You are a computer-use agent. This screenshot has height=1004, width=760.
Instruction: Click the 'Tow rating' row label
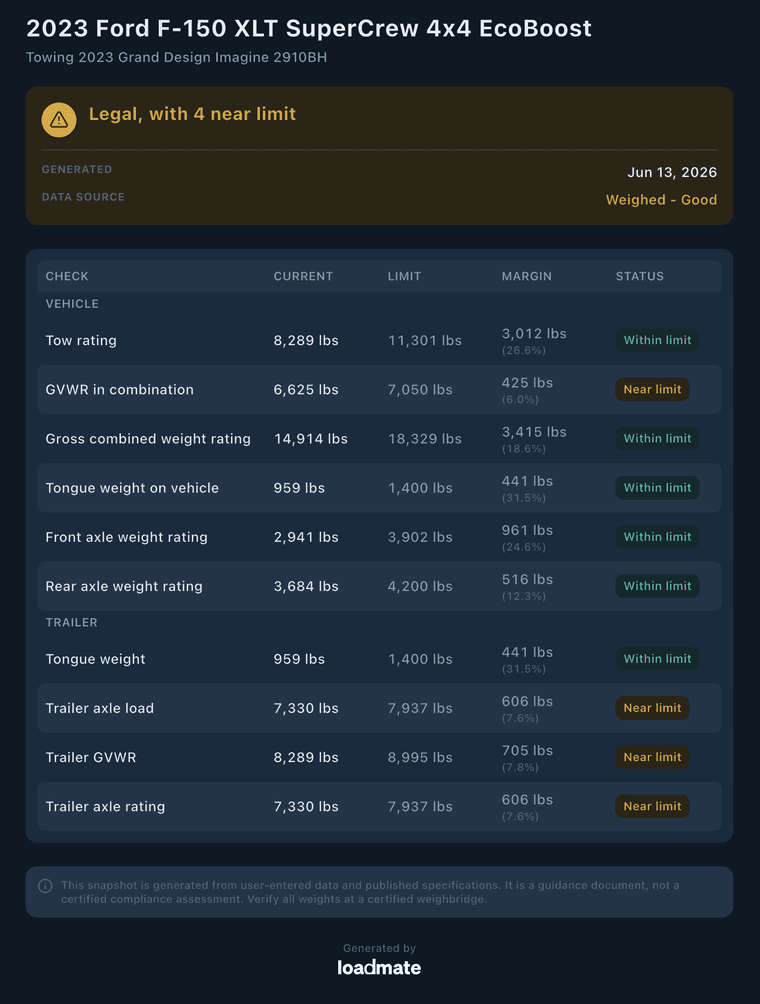[x=81, y=341]
